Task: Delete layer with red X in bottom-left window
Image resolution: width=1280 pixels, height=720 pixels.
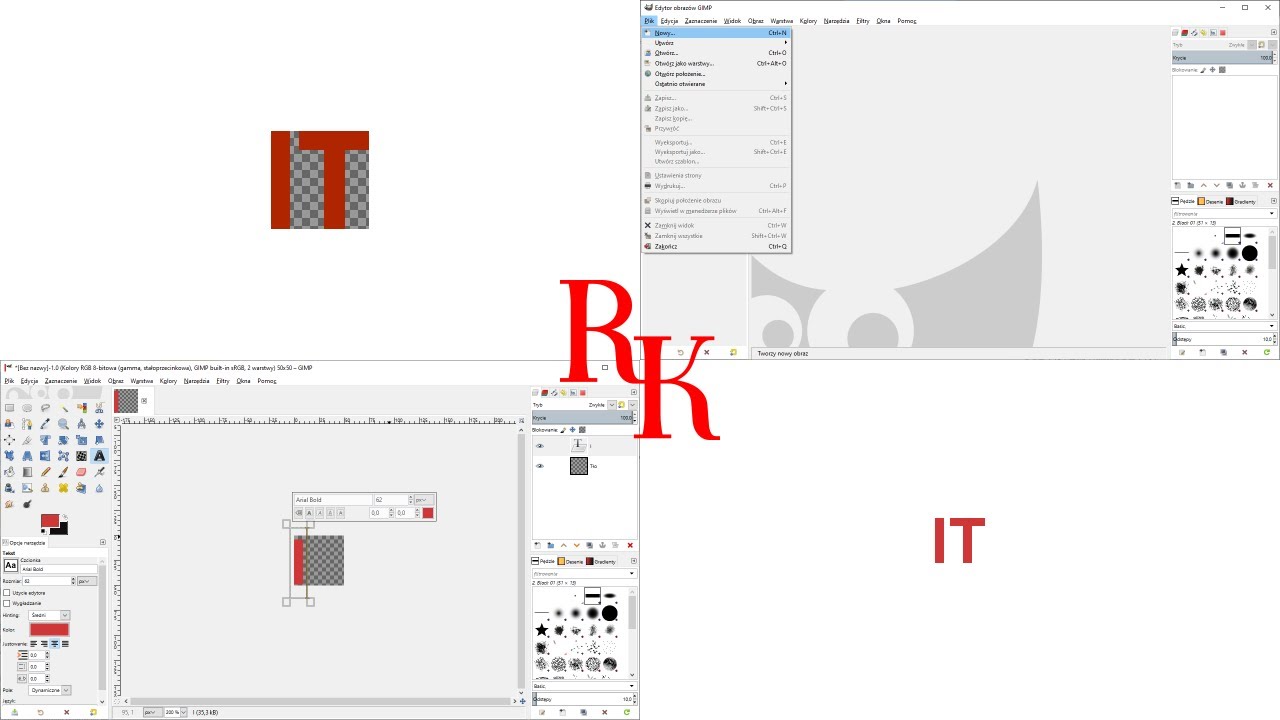Action: pos(630,545)
